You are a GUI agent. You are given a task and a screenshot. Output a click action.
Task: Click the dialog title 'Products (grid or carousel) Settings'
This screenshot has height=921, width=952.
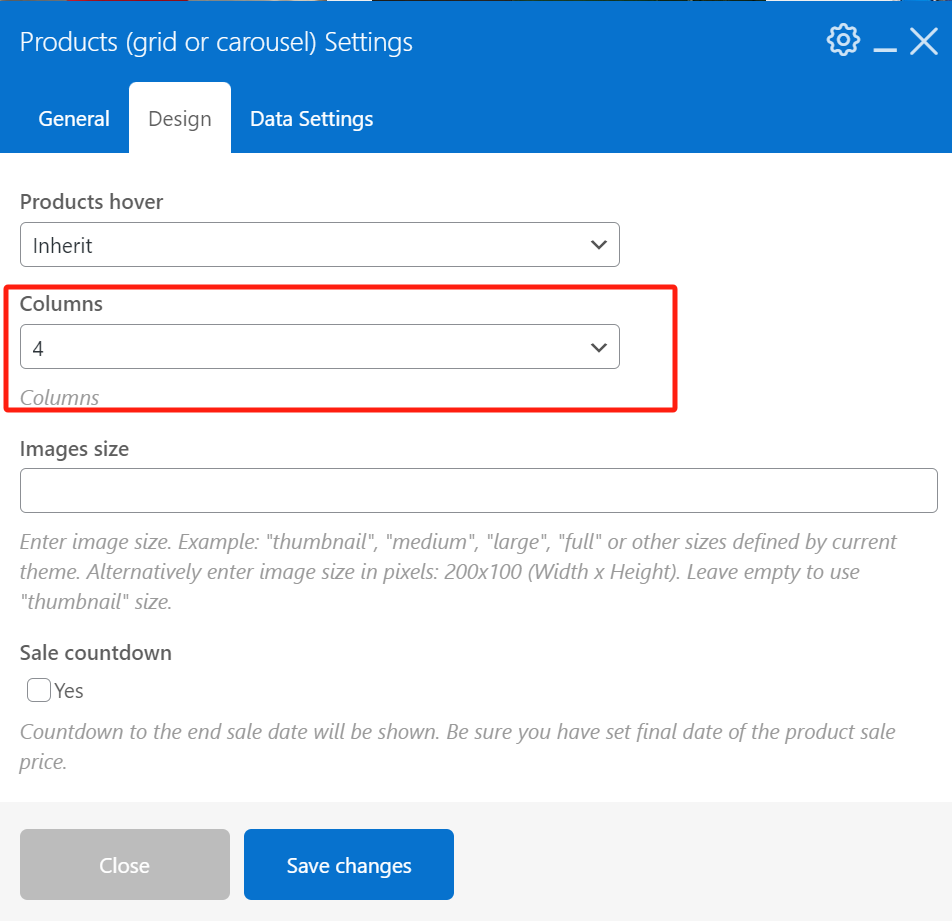216,42
